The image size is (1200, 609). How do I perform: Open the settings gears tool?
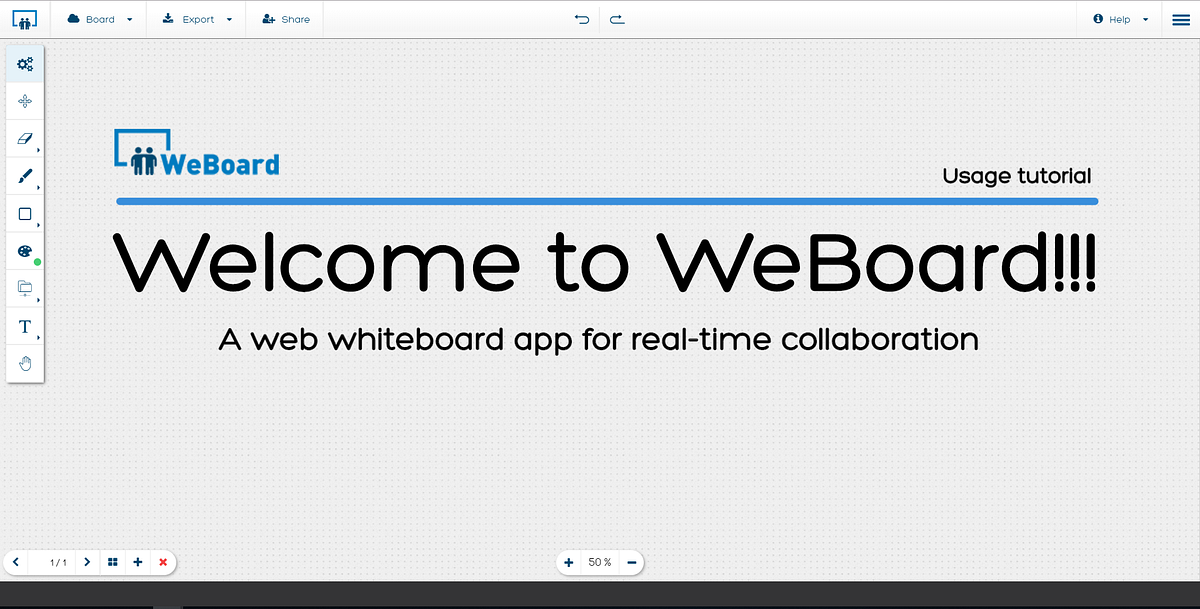click(x=25, y=64)
